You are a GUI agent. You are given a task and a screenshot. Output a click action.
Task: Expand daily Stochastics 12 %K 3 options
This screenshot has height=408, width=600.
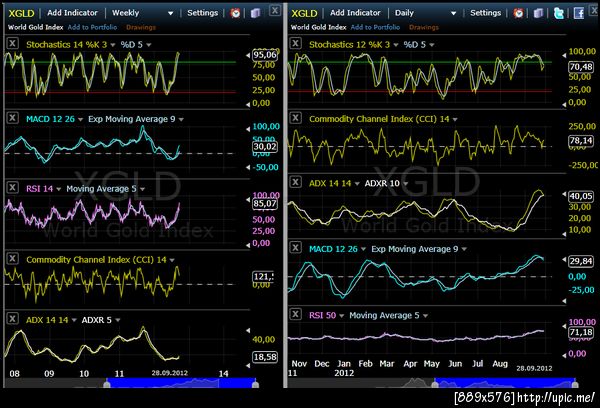point(396,45)
